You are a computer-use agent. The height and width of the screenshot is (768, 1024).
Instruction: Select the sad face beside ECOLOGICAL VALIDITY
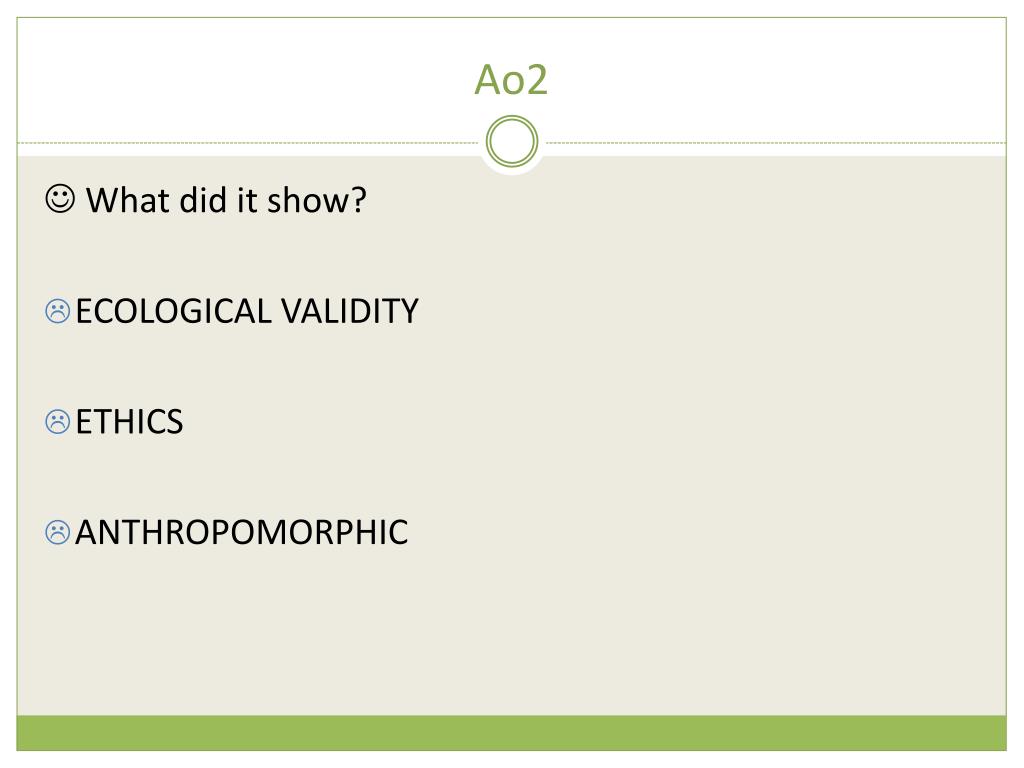(57, 311)
